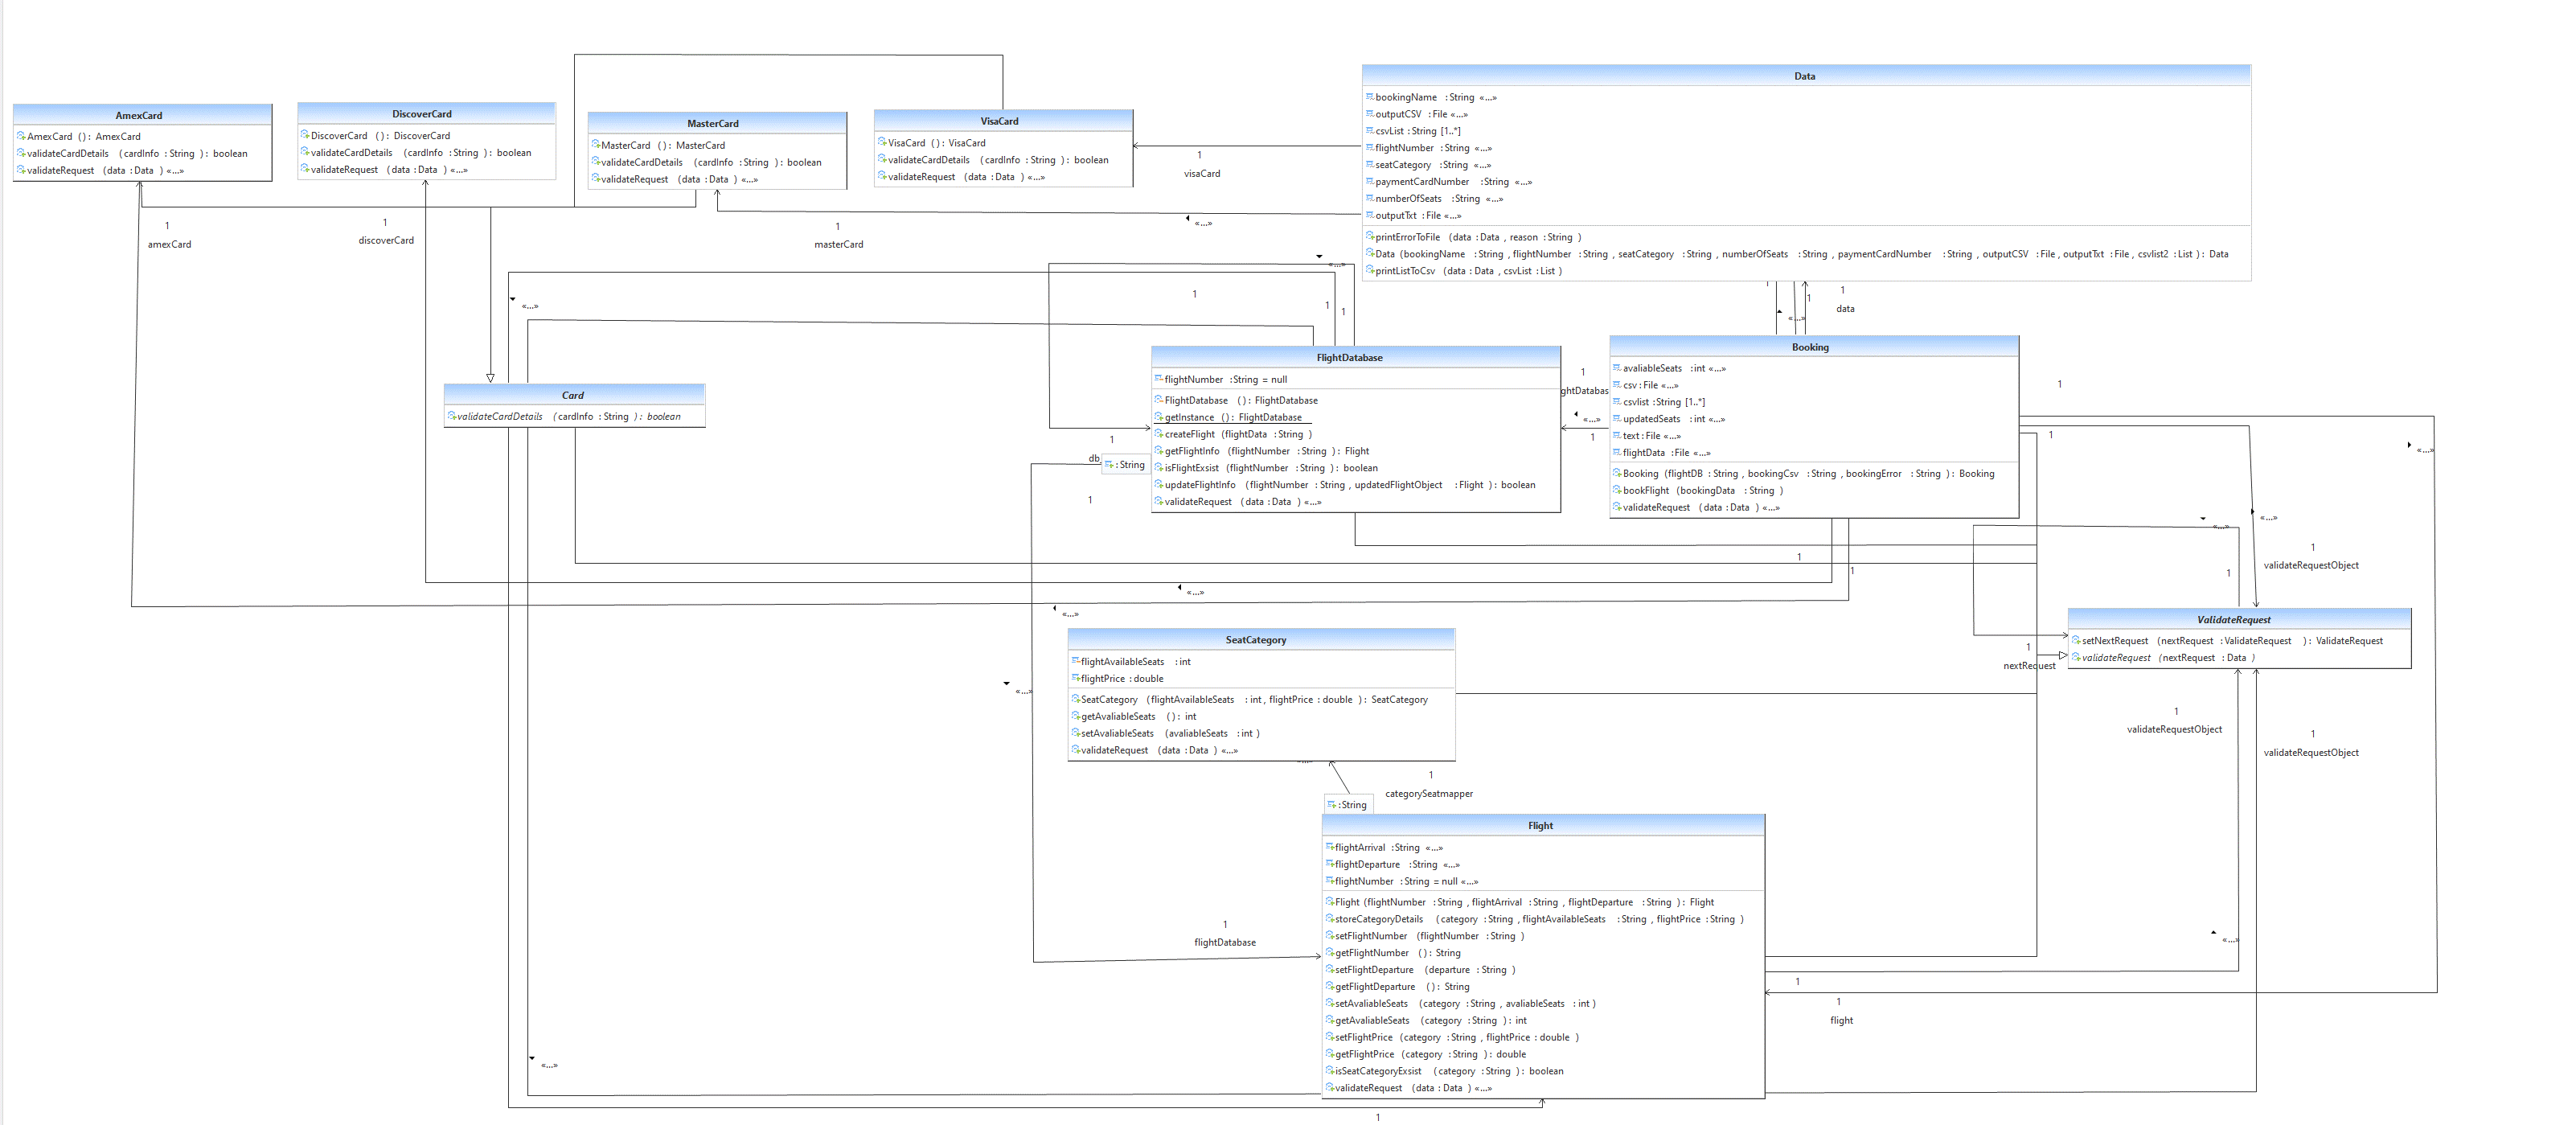Select bookFlight method in Booking
This screenshot has width=2576, height=1125.
(1698, 490)
